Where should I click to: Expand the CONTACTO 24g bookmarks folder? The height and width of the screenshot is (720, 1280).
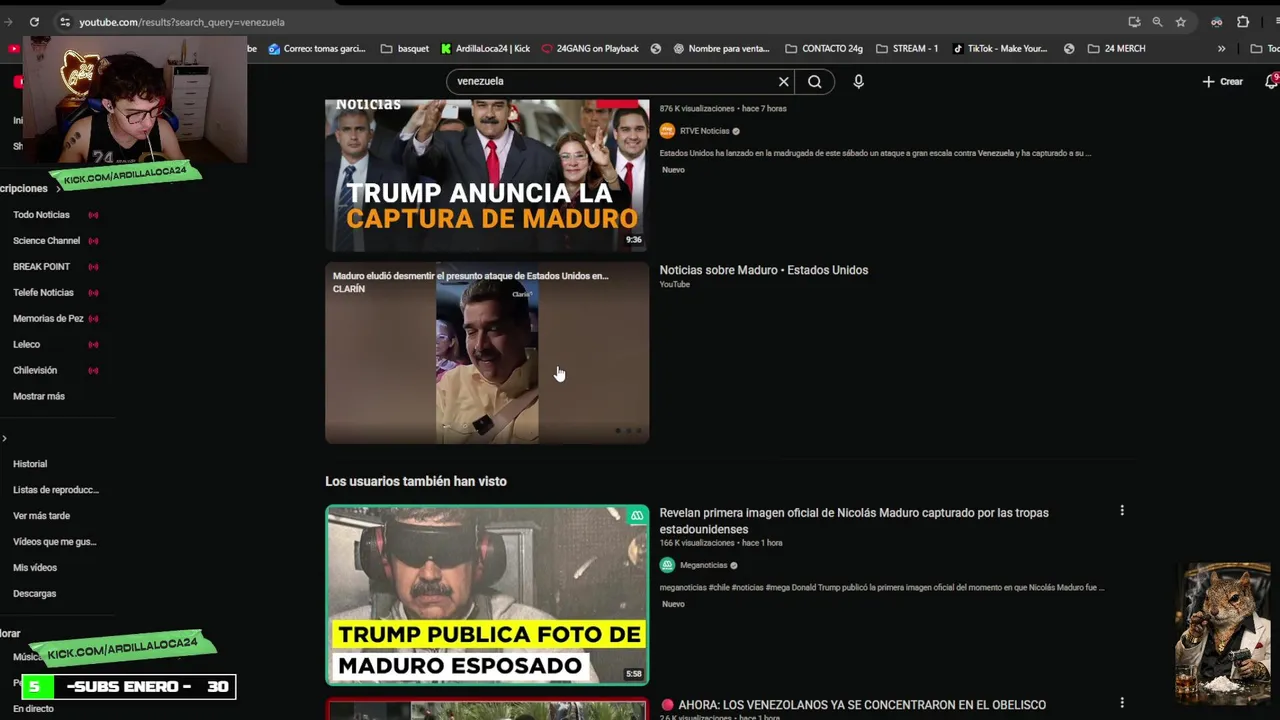pyautogui.click(x=824, y=48)
